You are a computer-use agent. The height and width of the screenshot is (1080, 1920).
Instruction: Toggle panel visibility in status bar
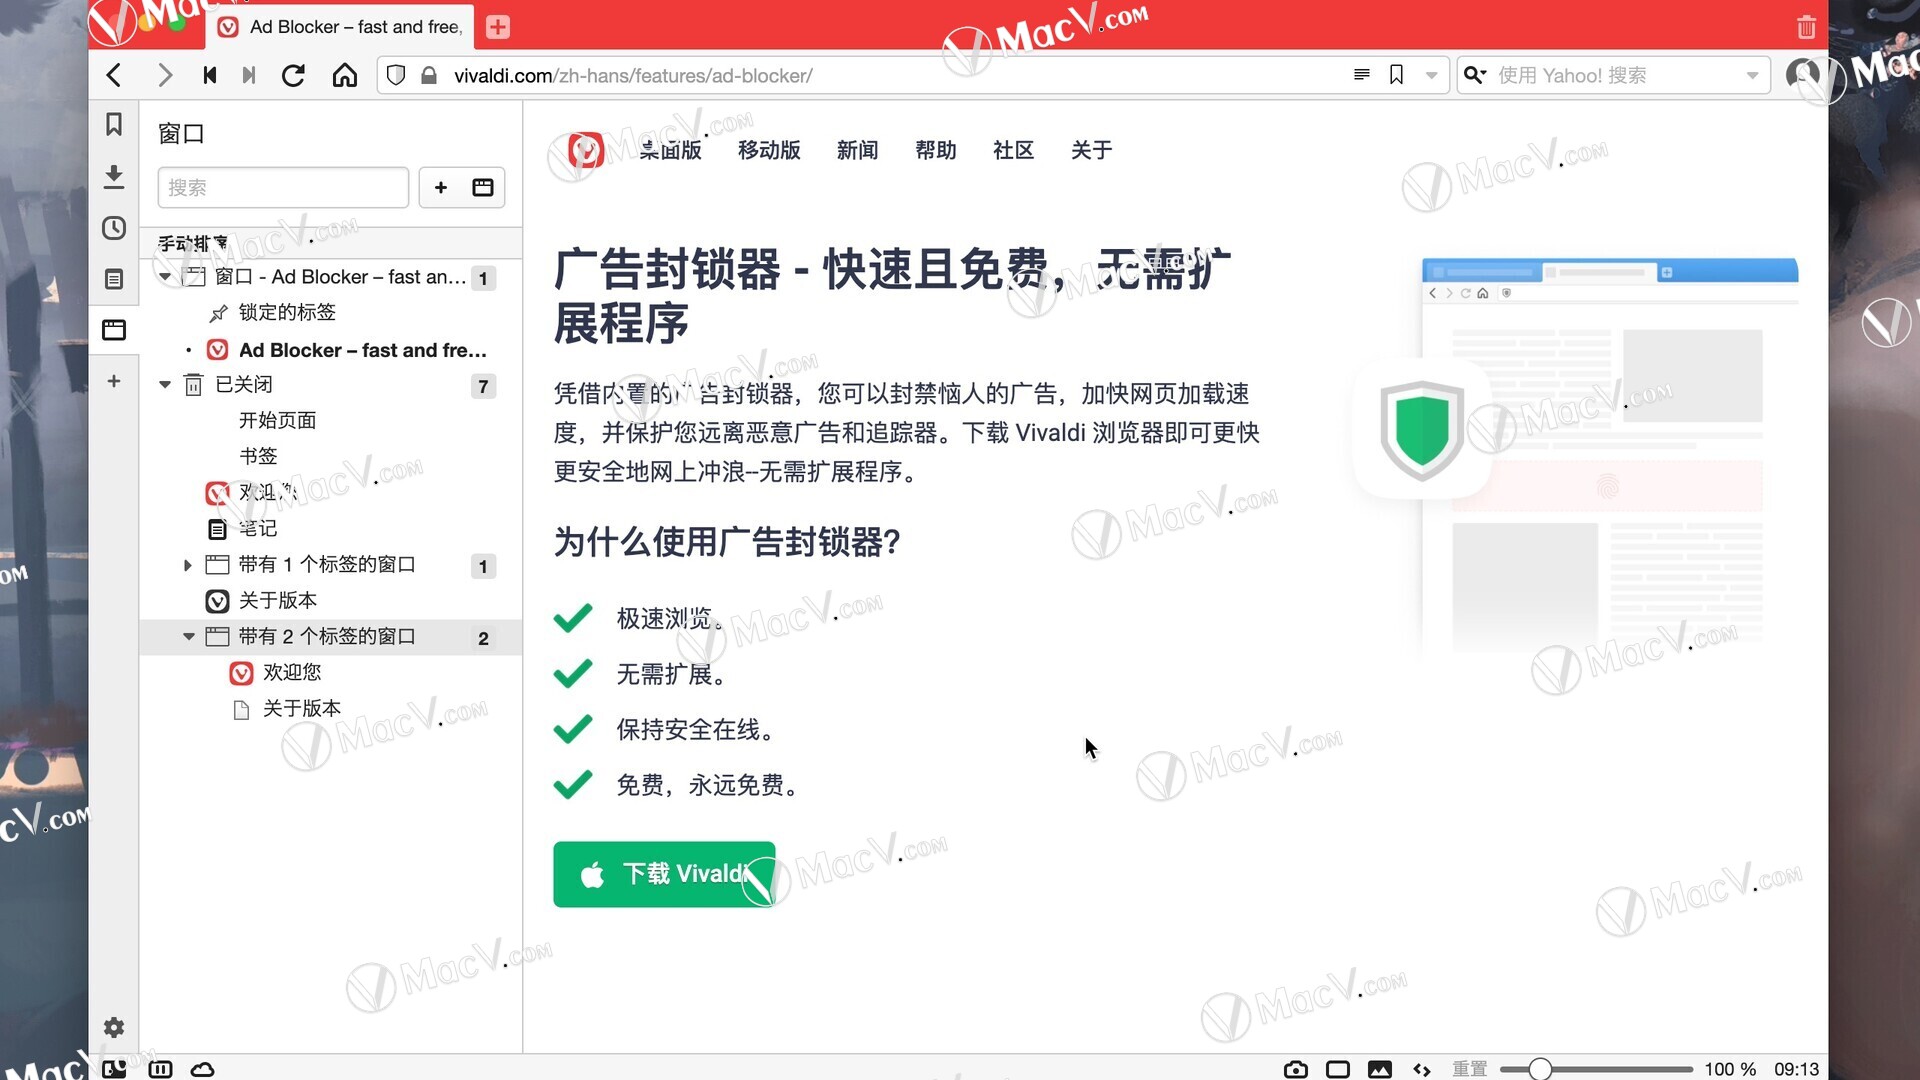pos(114,1069)
